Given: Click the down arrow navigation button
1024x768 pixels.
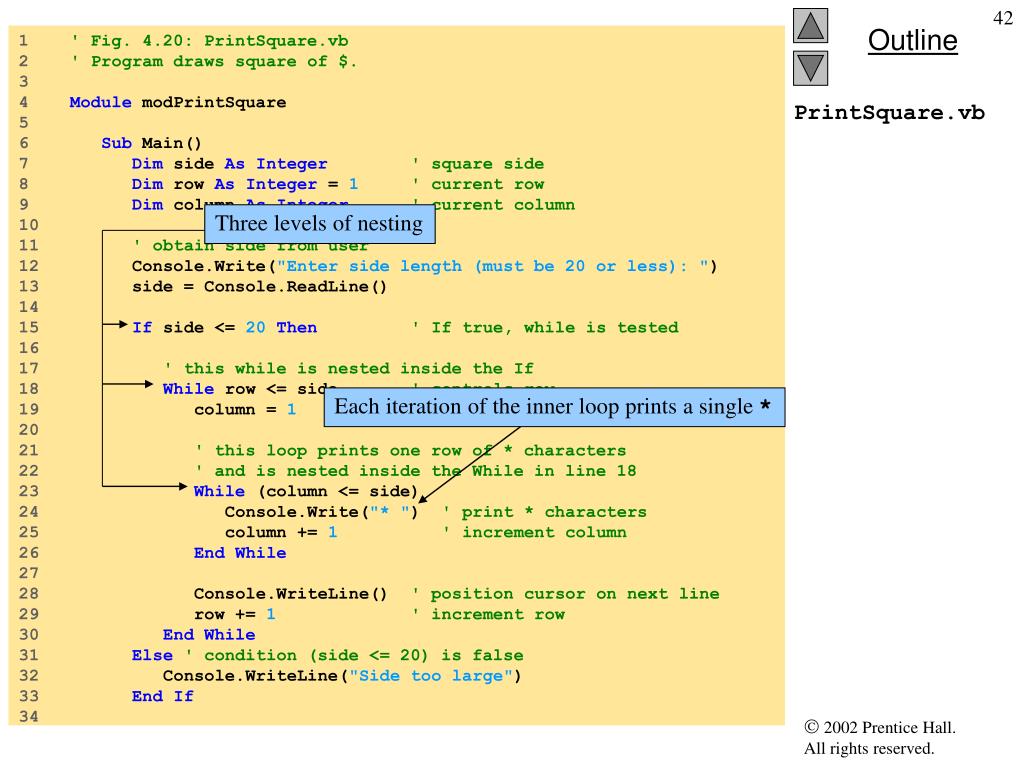Looking at the screenshot, I should 810,69.
